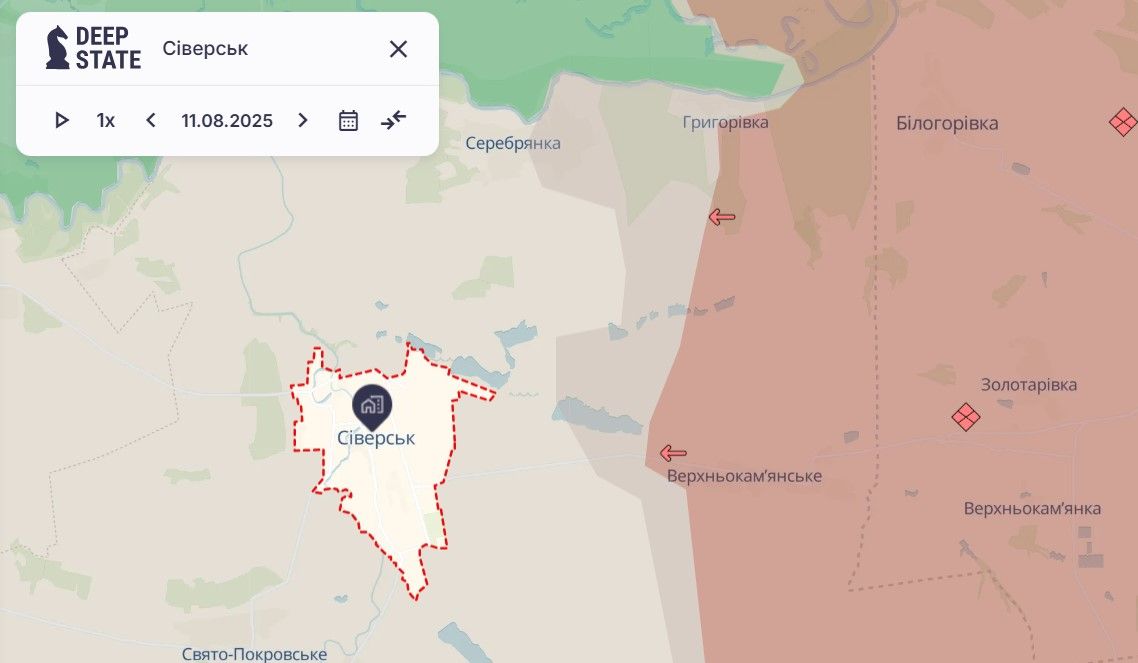
Task: Click the Сіверськ title text in panel
Action: coord(205,49)
